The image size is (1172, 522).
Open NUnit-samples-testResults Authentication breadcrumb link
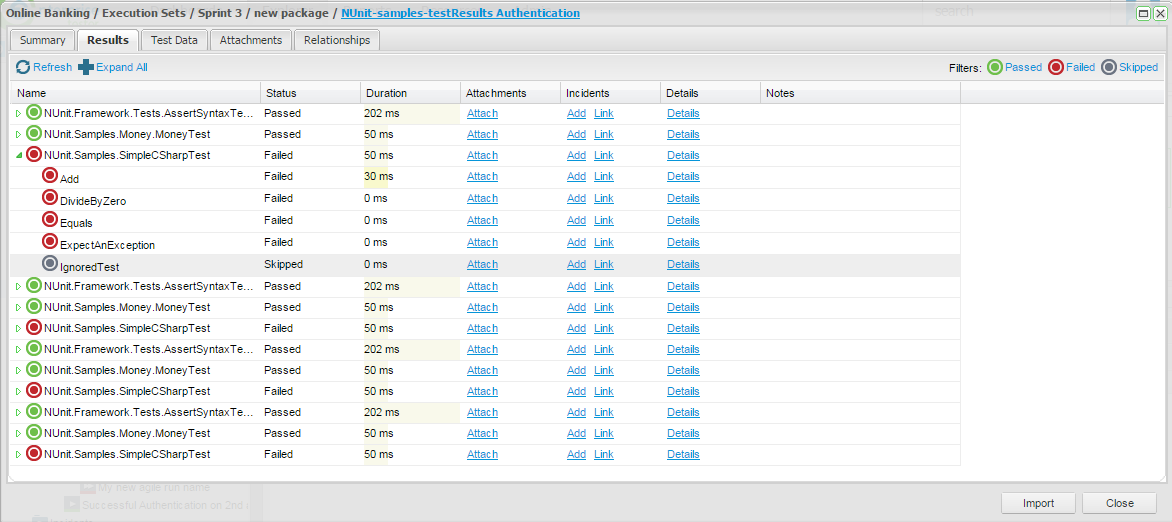[460, 13]
